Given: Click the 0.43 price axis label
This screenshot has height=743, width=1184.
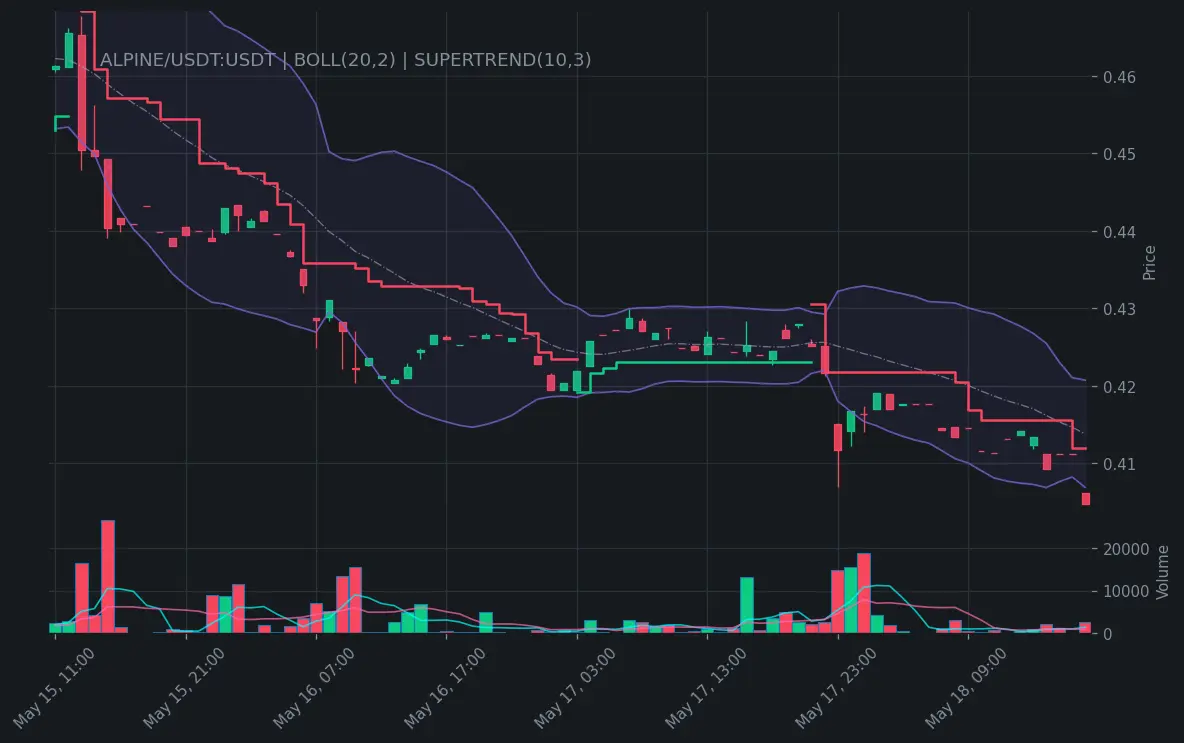Looking at the screenshot, I should coord(1119,309).
